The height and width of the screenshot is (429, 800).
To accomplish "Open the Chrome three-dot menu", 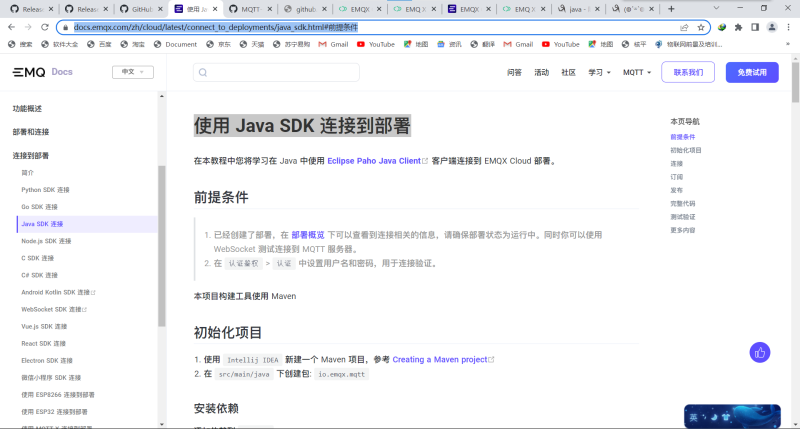I will (x=788, y=27).
